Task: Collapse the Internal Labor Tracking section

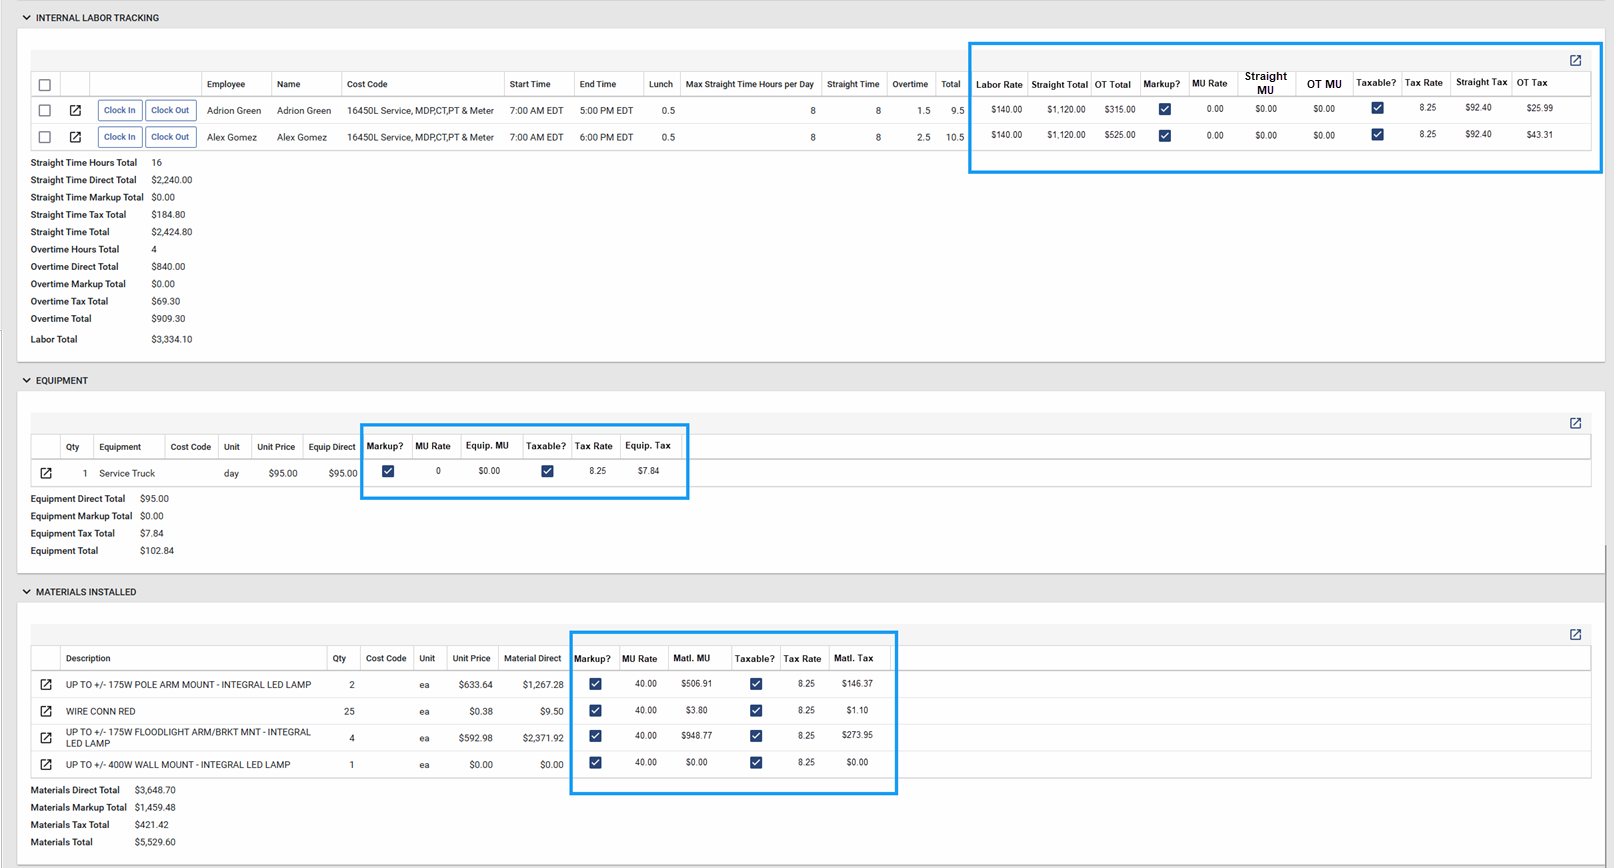Action: (x=27, y=18)
